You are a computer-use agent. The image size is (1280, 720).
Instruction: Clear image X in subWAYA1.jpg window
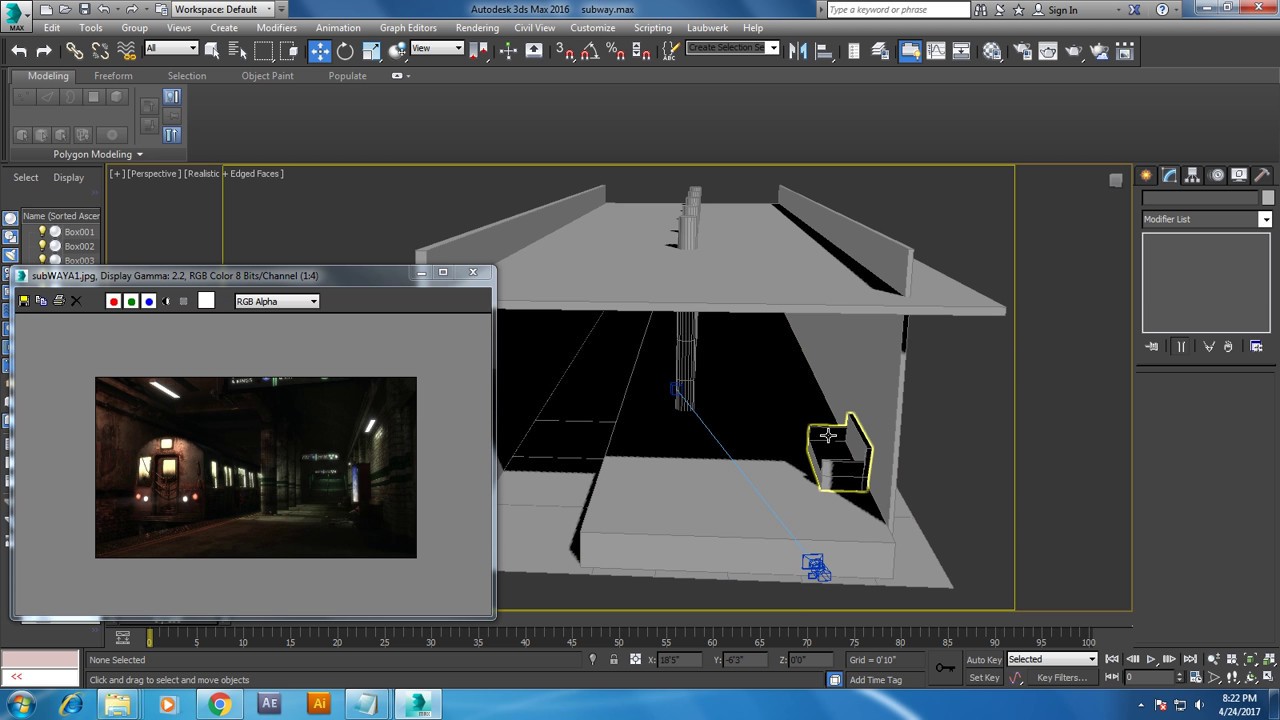click(76, 301)
